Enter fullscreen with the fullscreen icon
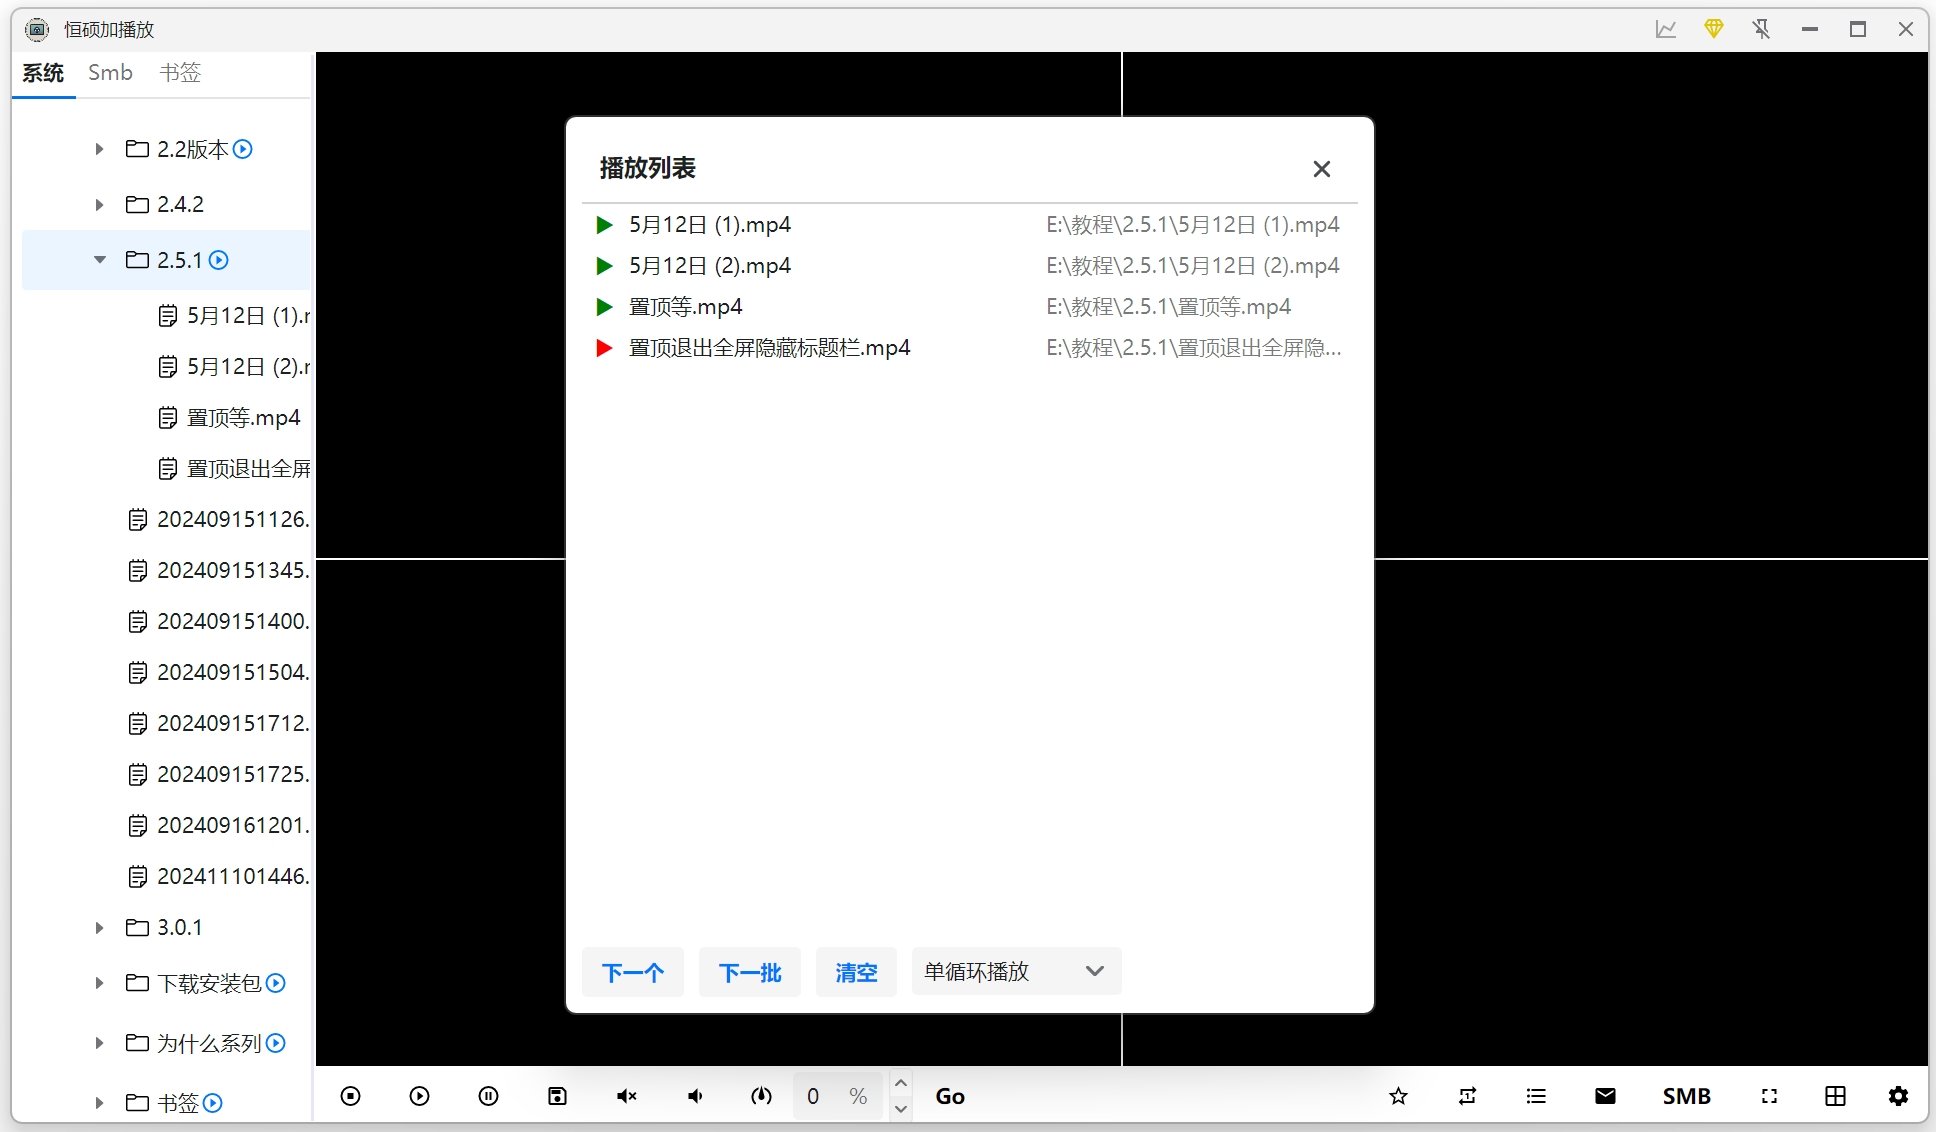1936x1132 pixels. pyautogui.click(x=1770, y=1096)
